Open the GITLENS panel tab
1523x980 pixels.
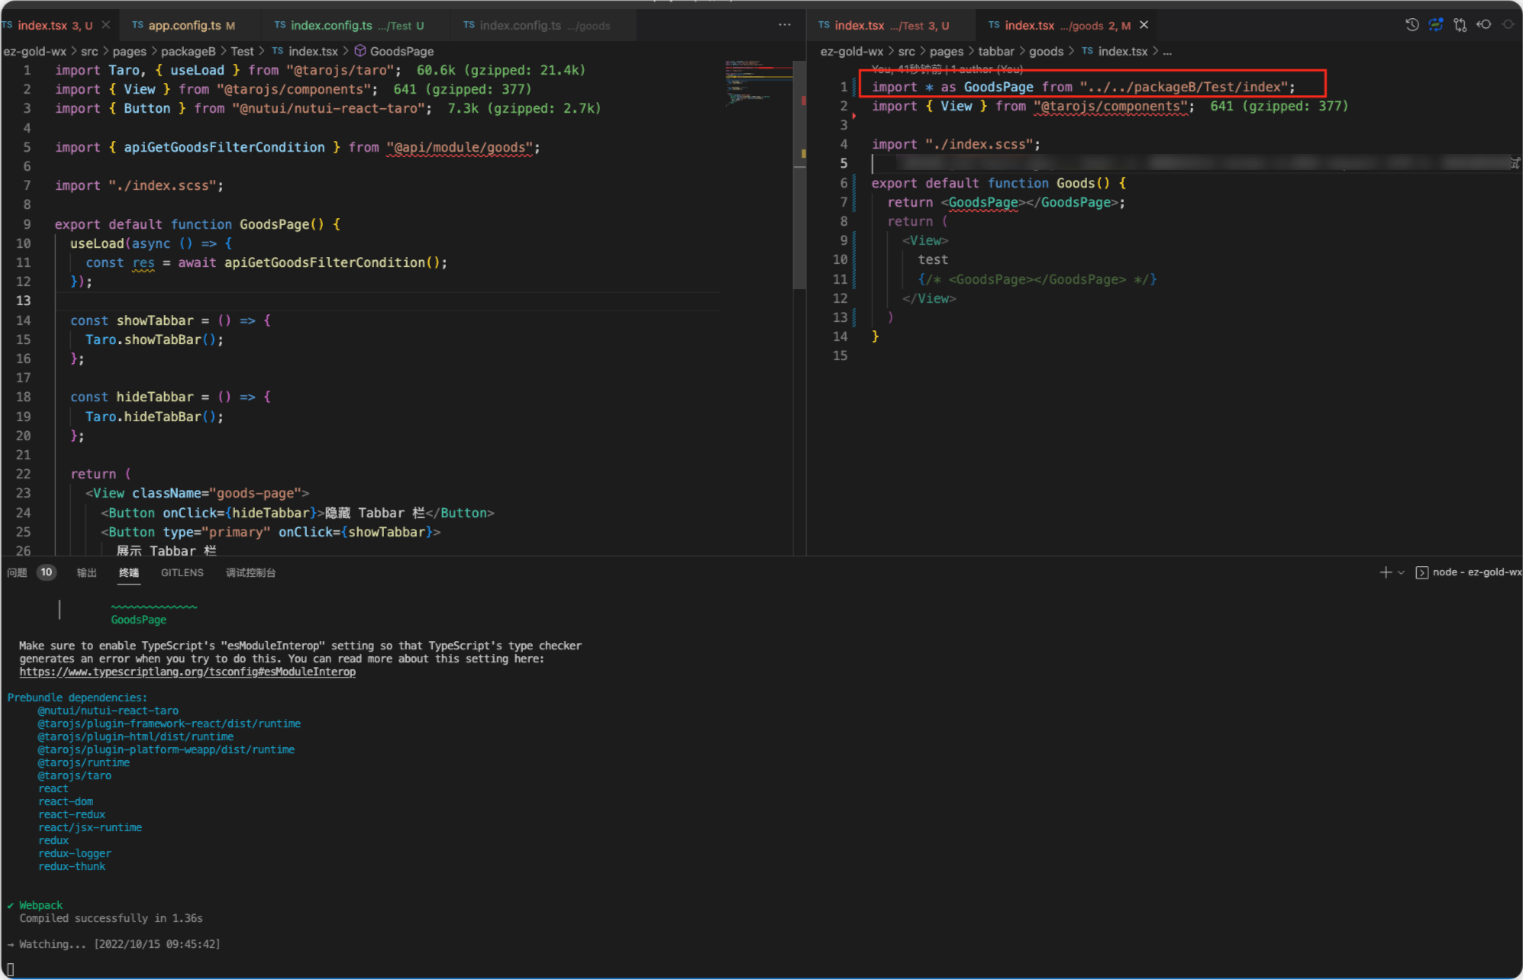(x=182, y=573)
